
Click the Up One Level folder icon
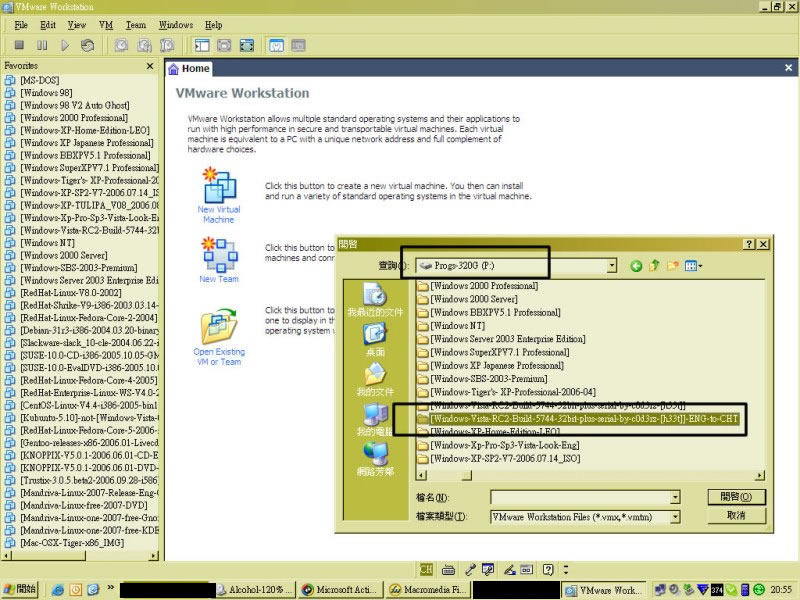click(x=654, y=265)
